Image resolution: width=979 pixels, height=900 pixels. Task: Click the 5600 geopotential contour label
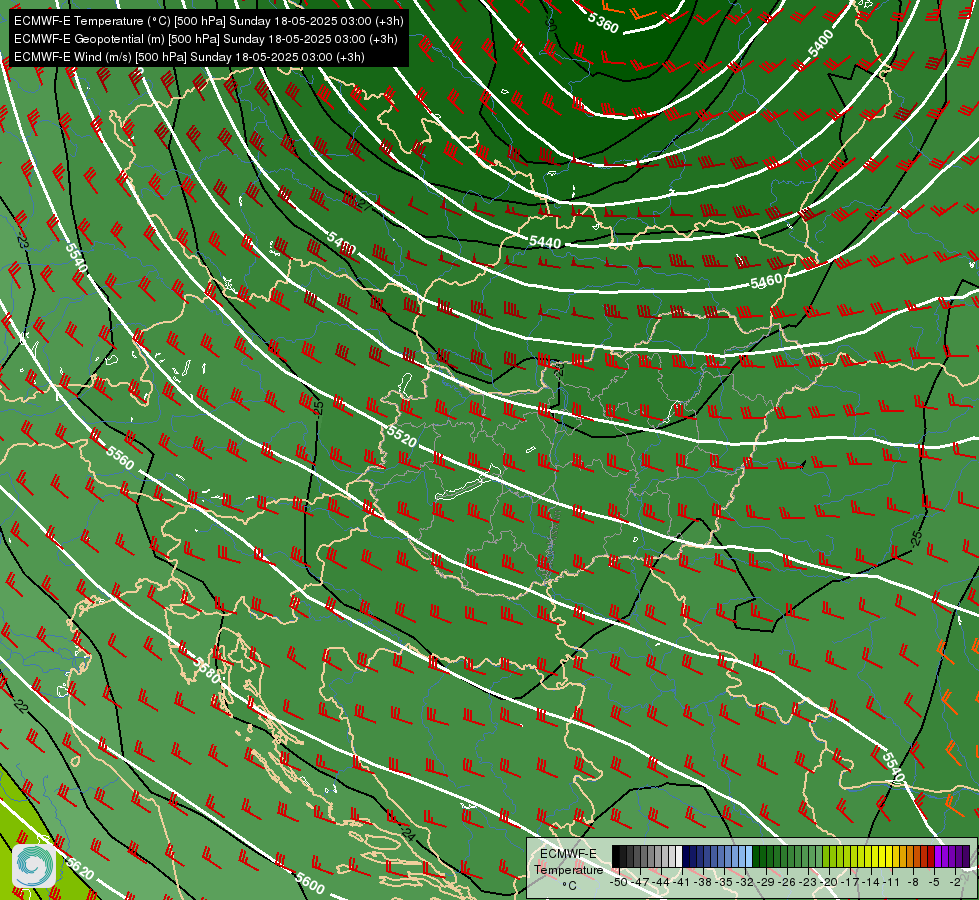[x=310, y=883]
